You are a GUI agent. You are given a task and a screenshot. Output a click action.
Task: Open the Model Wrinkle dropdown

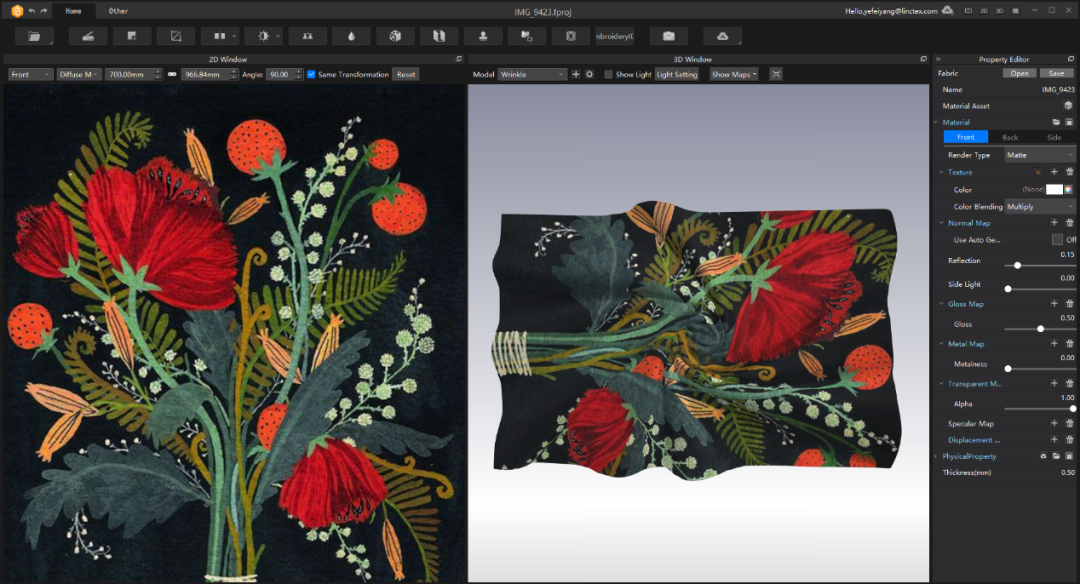click(533, 74)
